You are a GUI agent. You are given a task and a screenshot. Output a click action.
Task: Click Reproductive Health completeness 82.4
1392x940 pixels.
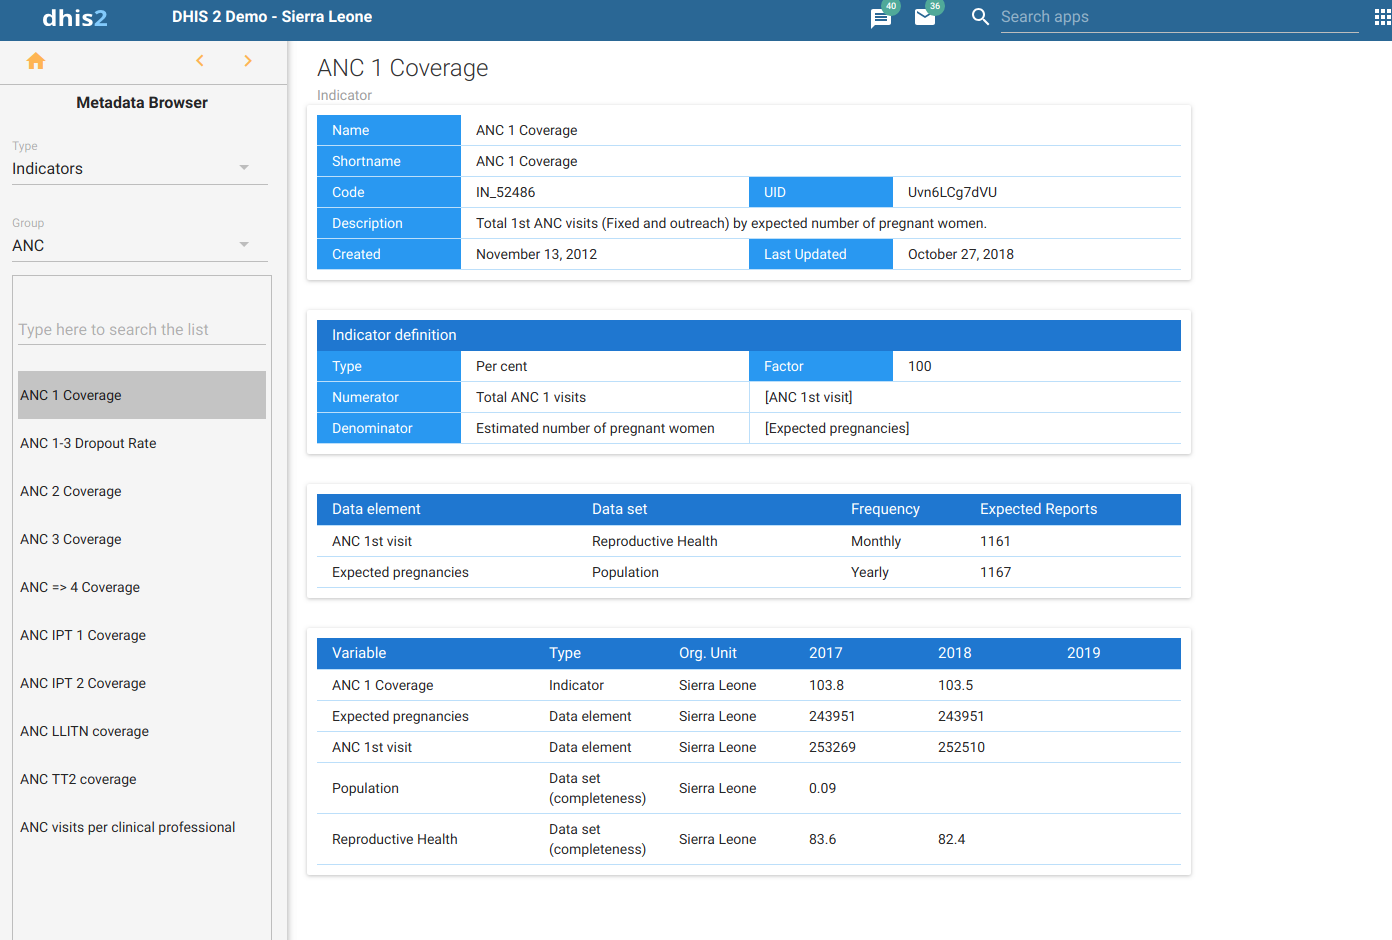click(x=951, y=839)
